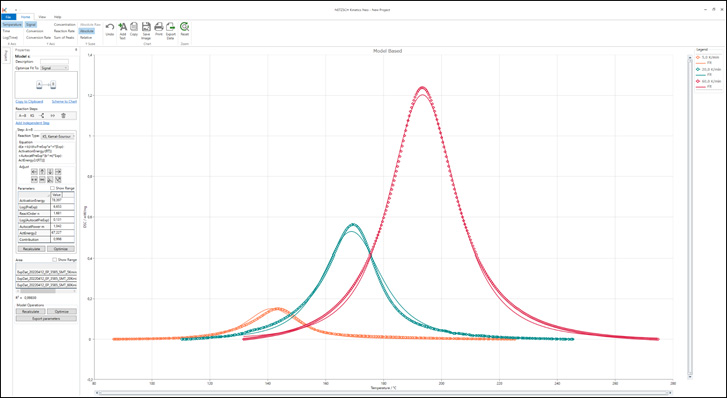The height and width of the screenshot is (398, 727).
Task: Select the first ExpDat row in Area list
Action: click(46, 272)
